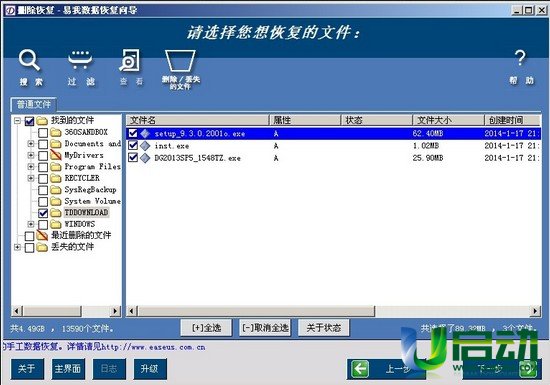The height and width of the screenshot is (385, 550).
Task: Uncheck the TDDOWNLOAD folder checkbox
Action: click(43, 213)
